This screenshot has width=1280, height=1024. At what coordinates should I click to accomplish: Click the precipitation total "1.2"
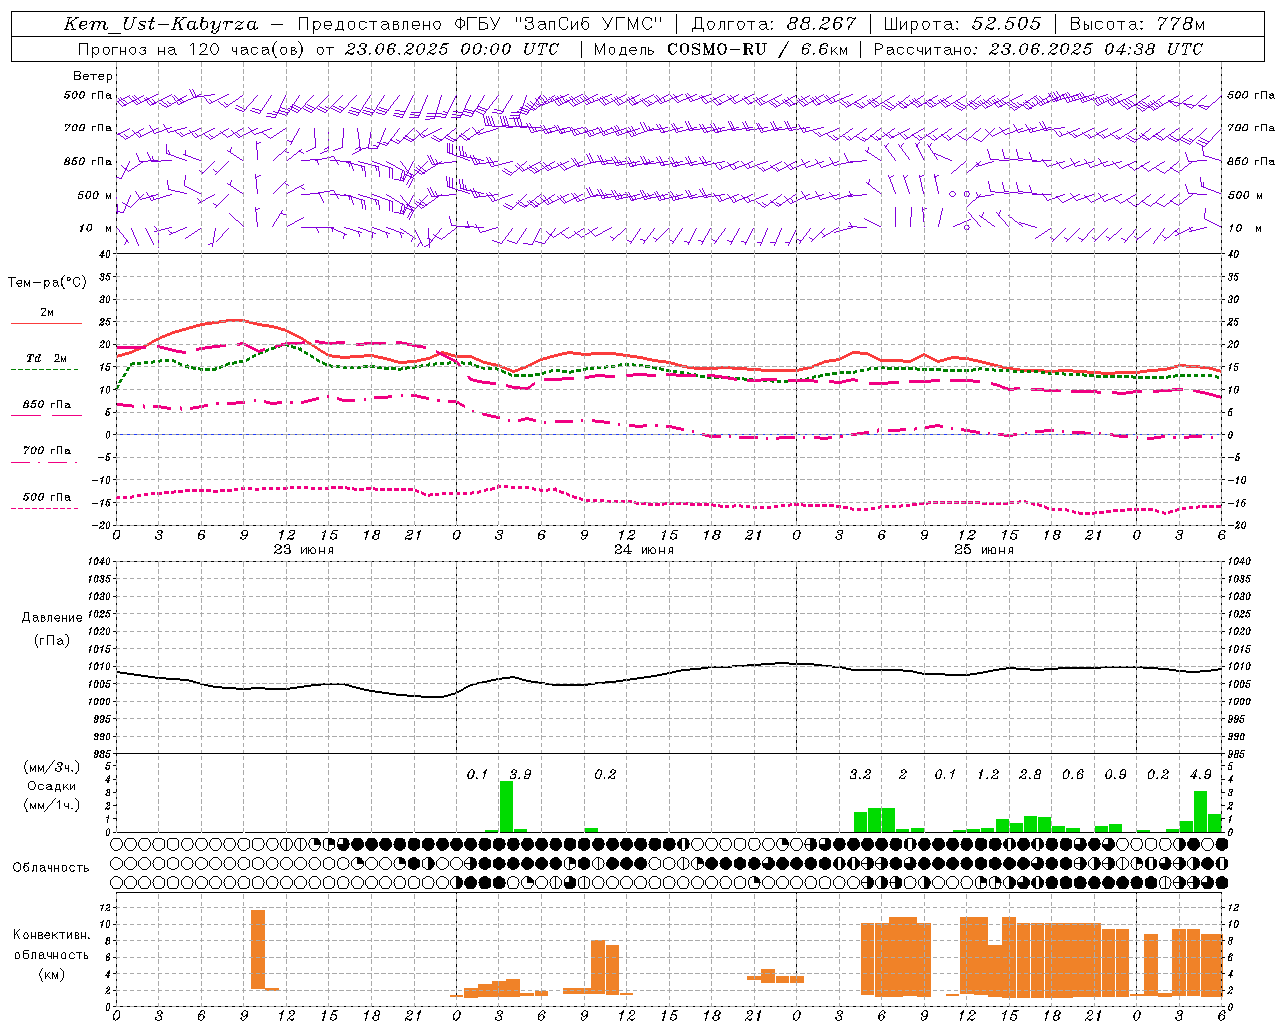988,774
